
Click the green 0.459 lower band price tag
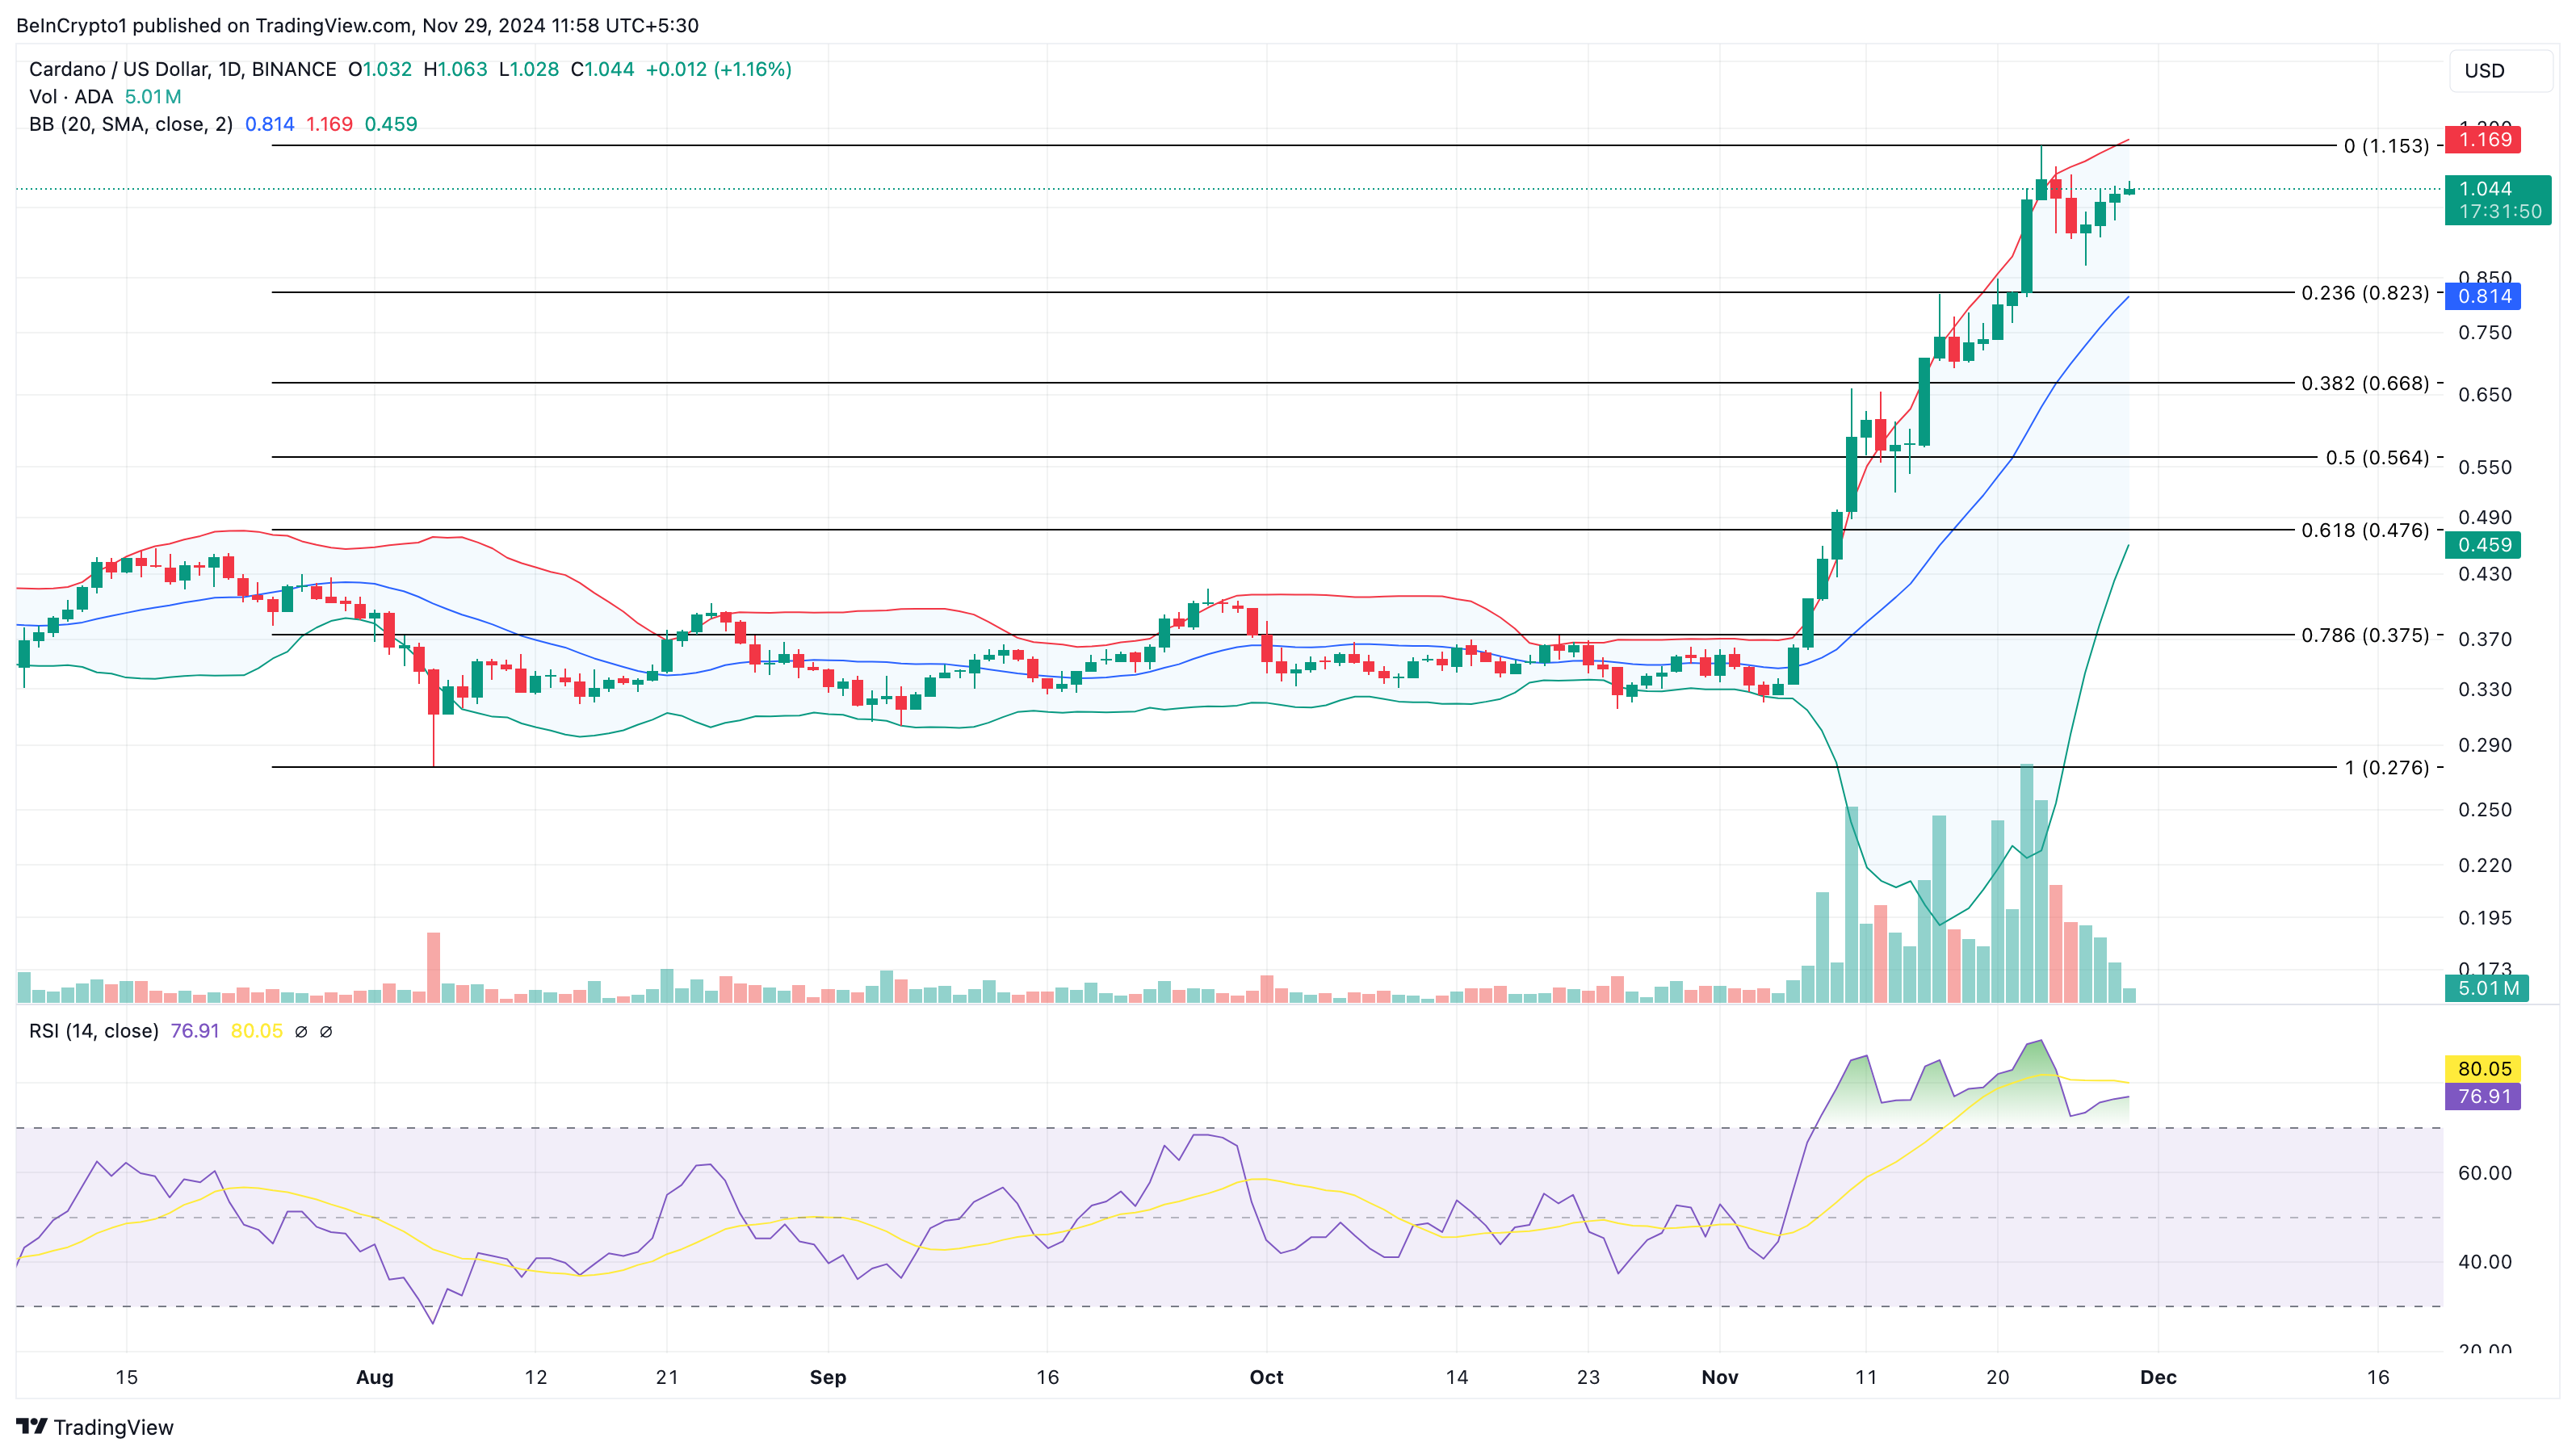click(x=2483, y=545)
